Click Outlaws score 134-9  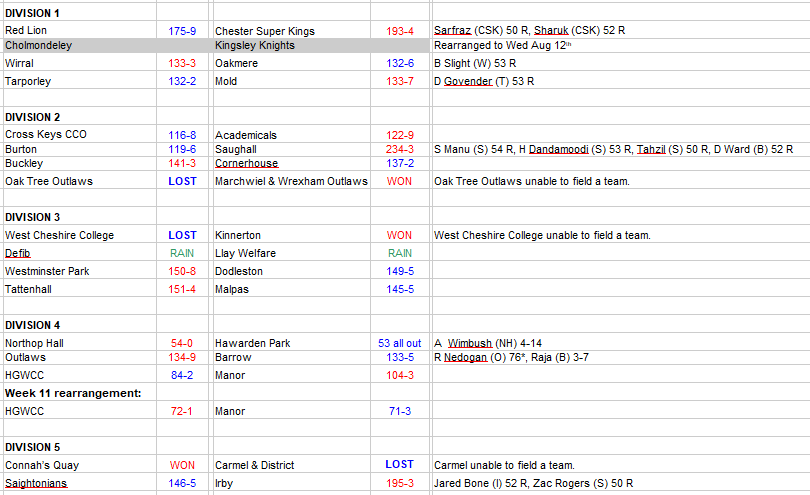(182, 358)
